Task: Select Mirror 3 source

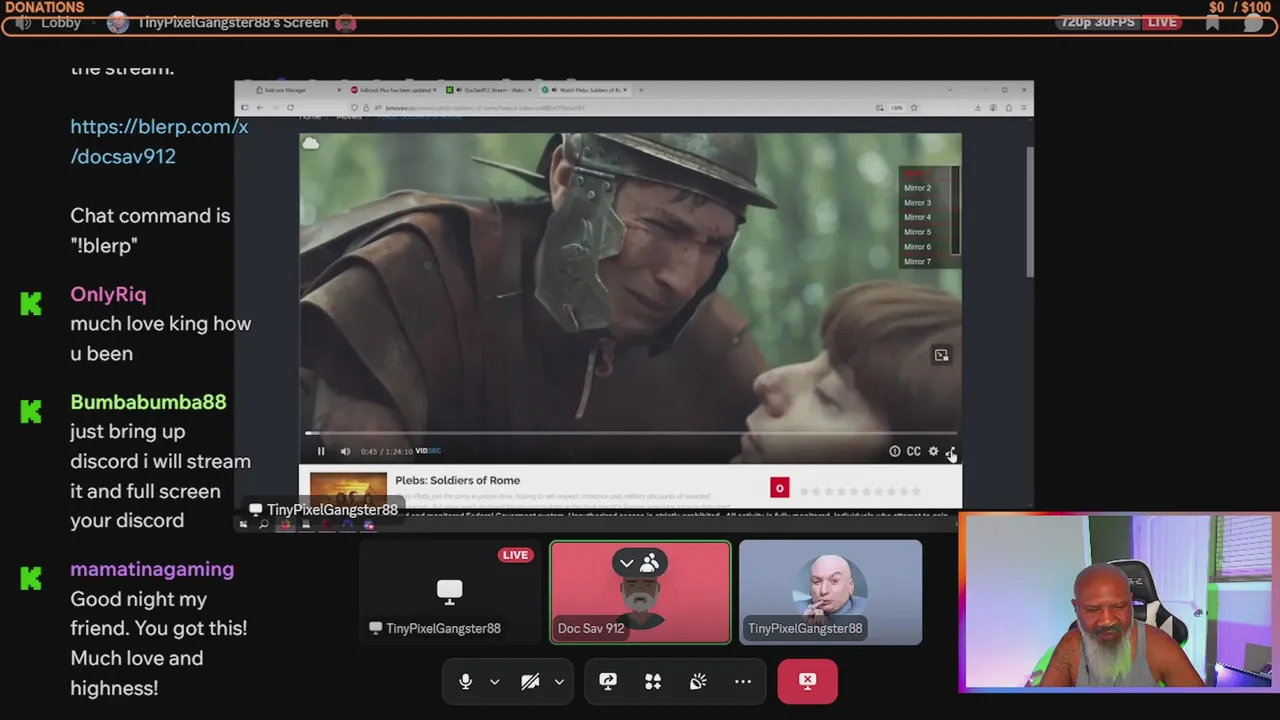Action: click(917, 203)
